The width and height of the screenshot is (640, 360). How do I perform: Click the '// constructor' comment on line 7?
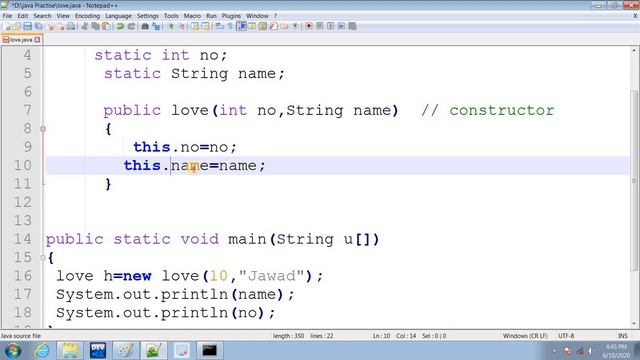tap(488, 110)
